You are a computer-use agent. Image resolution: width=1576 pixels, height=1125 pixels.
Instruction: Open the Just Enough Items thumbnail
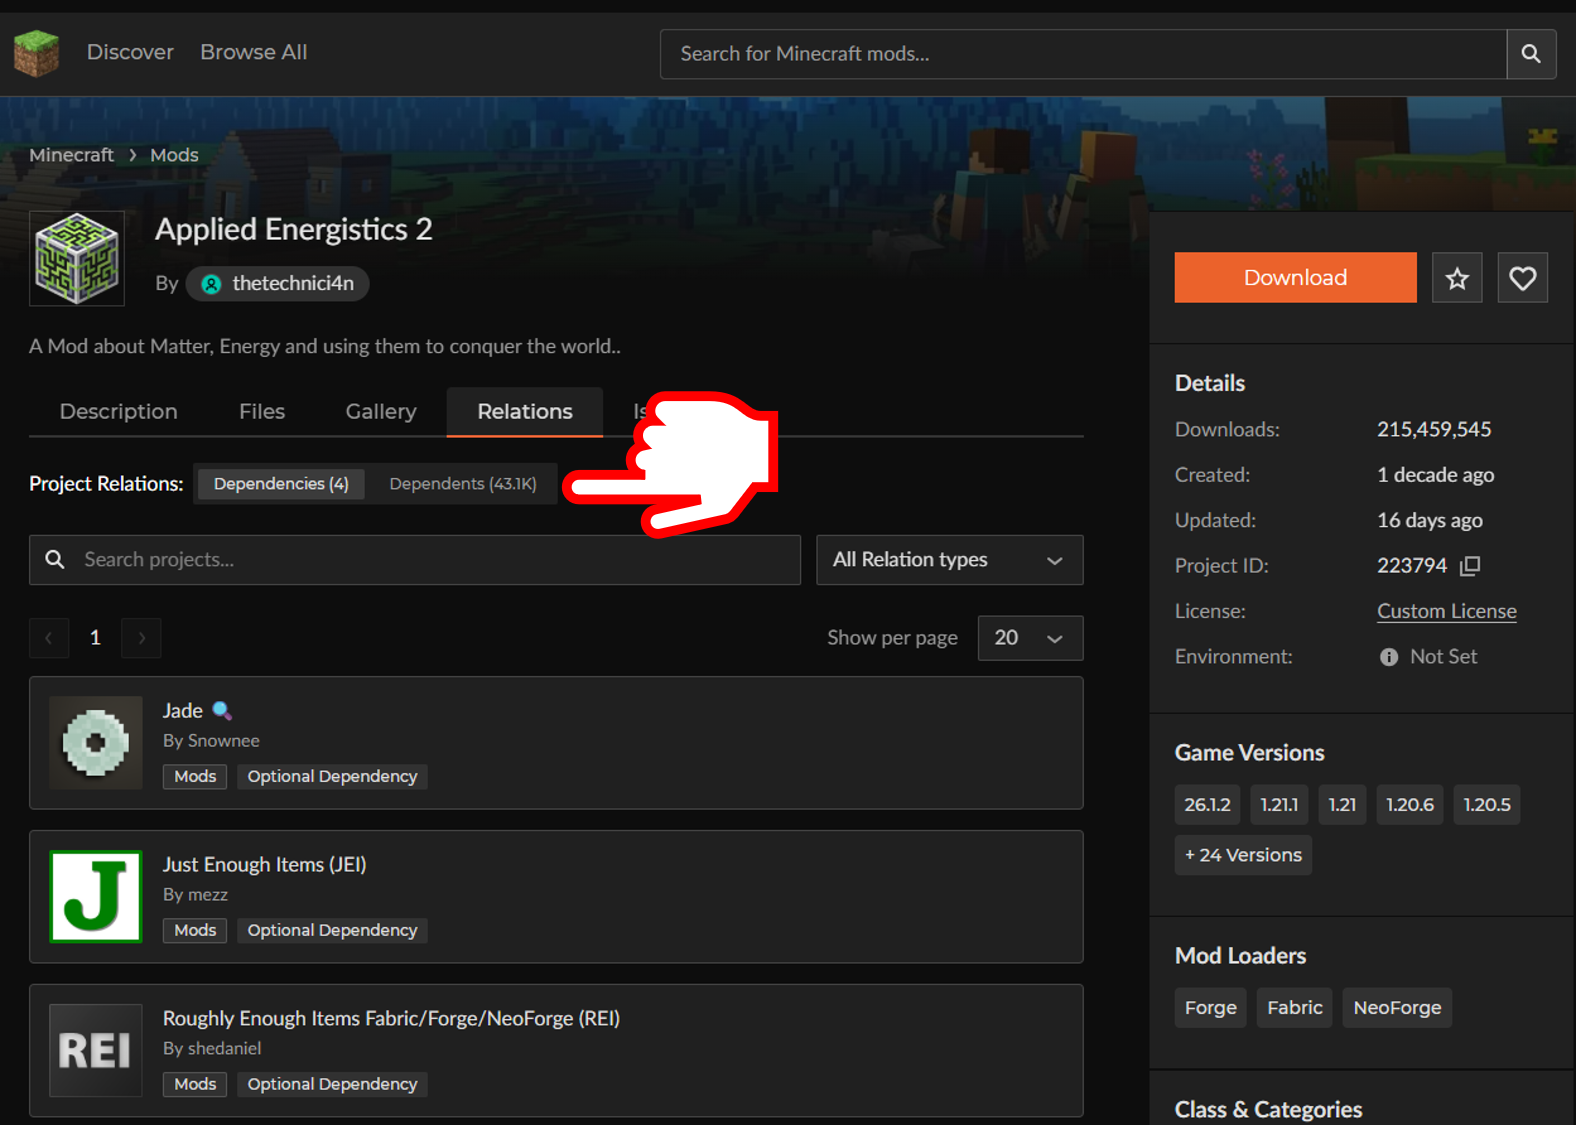click(x=96, y=897)
